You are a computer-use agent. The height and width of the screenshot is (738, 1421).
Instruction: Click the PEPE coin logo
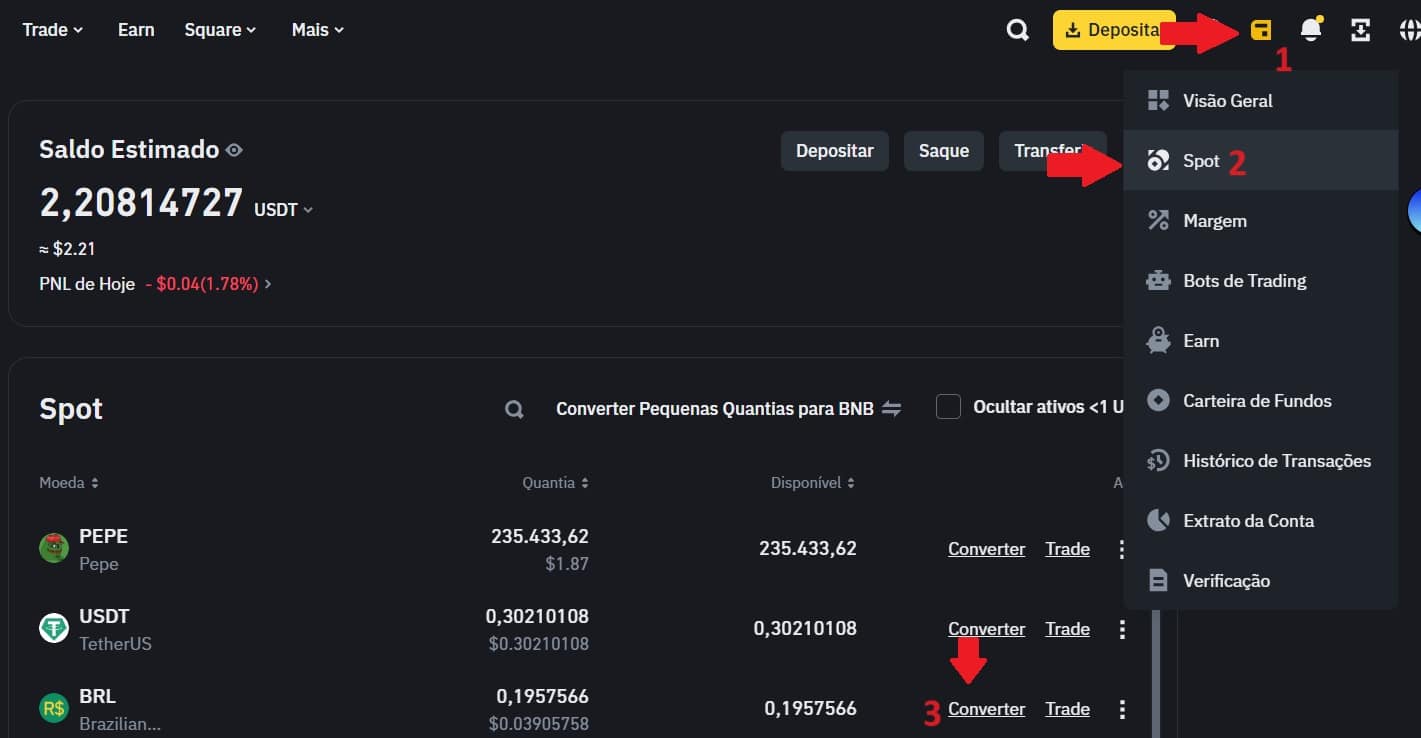coord(54,548)
